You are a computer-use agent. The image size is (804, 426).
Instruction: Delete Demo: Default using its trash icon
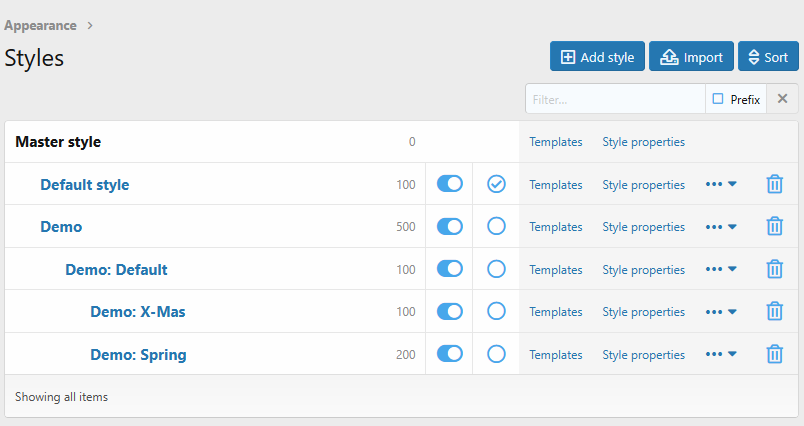pyautogui.click(x=774, y=269)
